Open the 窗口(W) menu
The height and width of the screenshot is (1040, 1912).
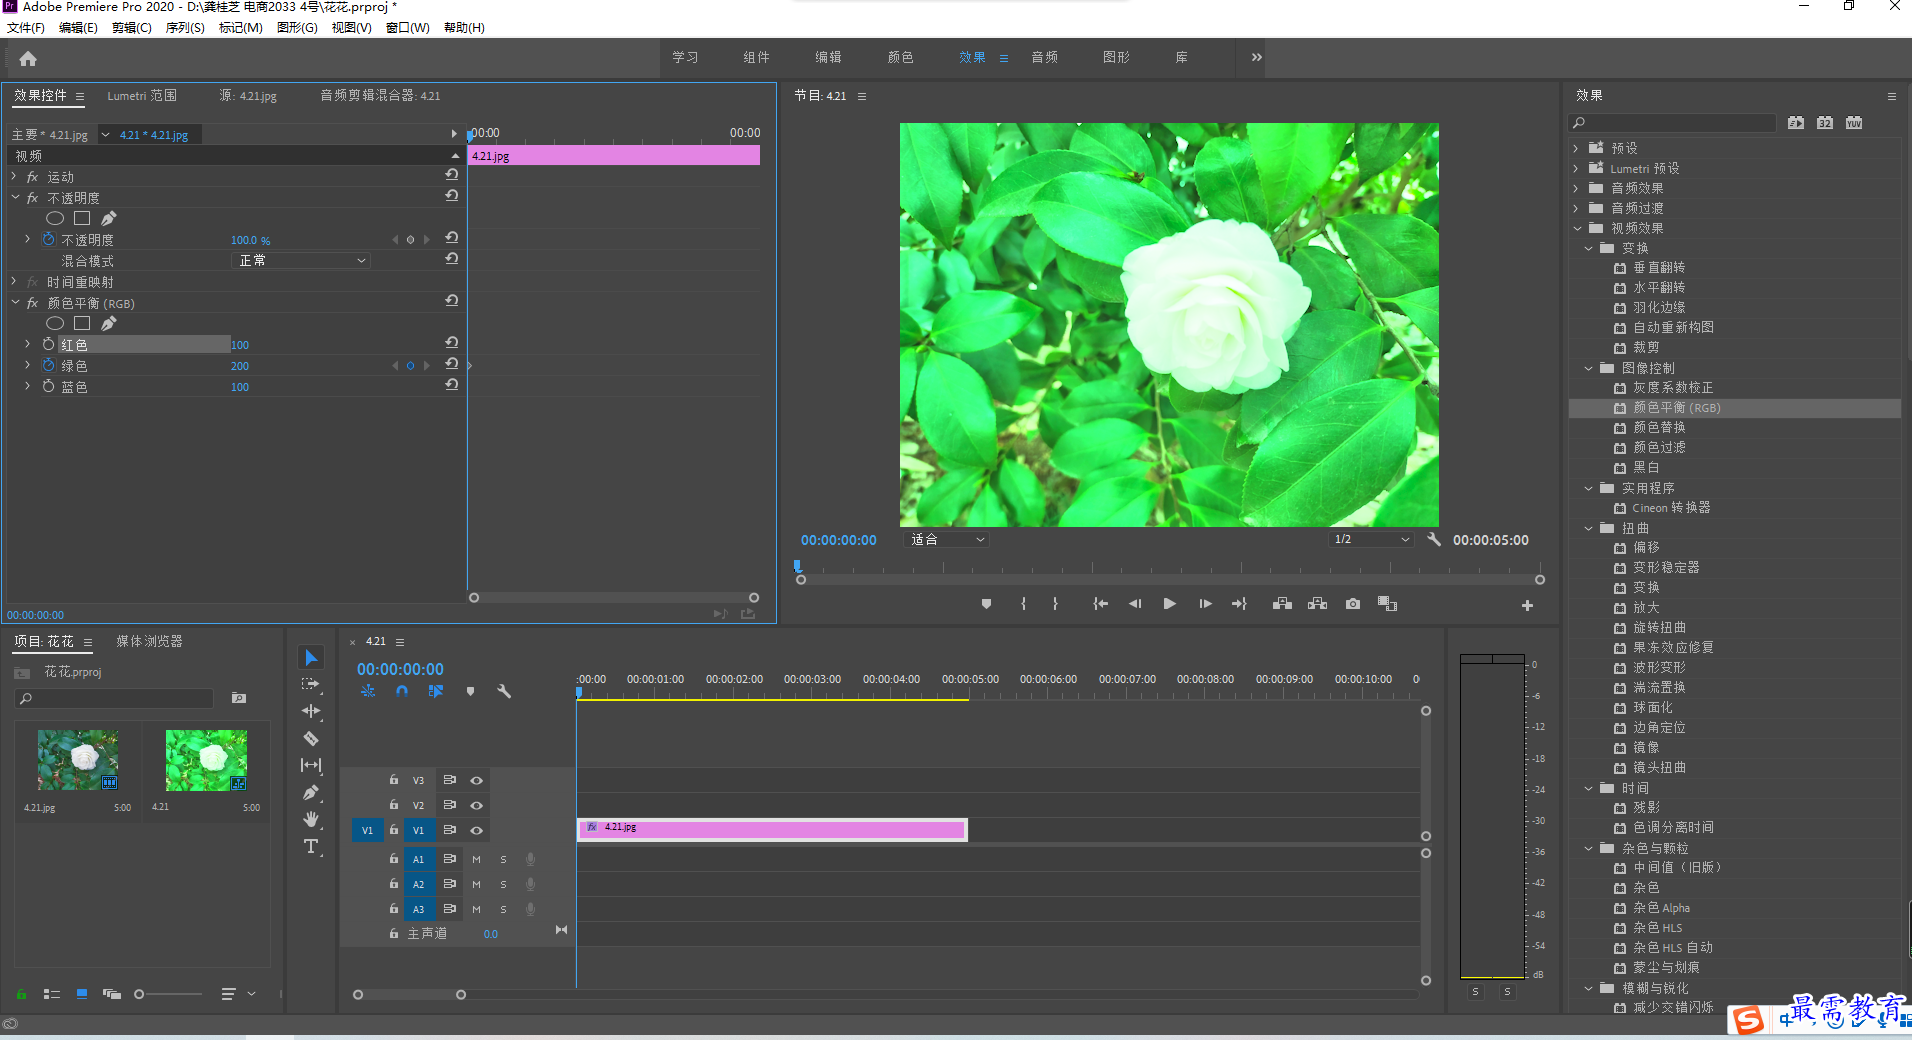tap(407, 28)
